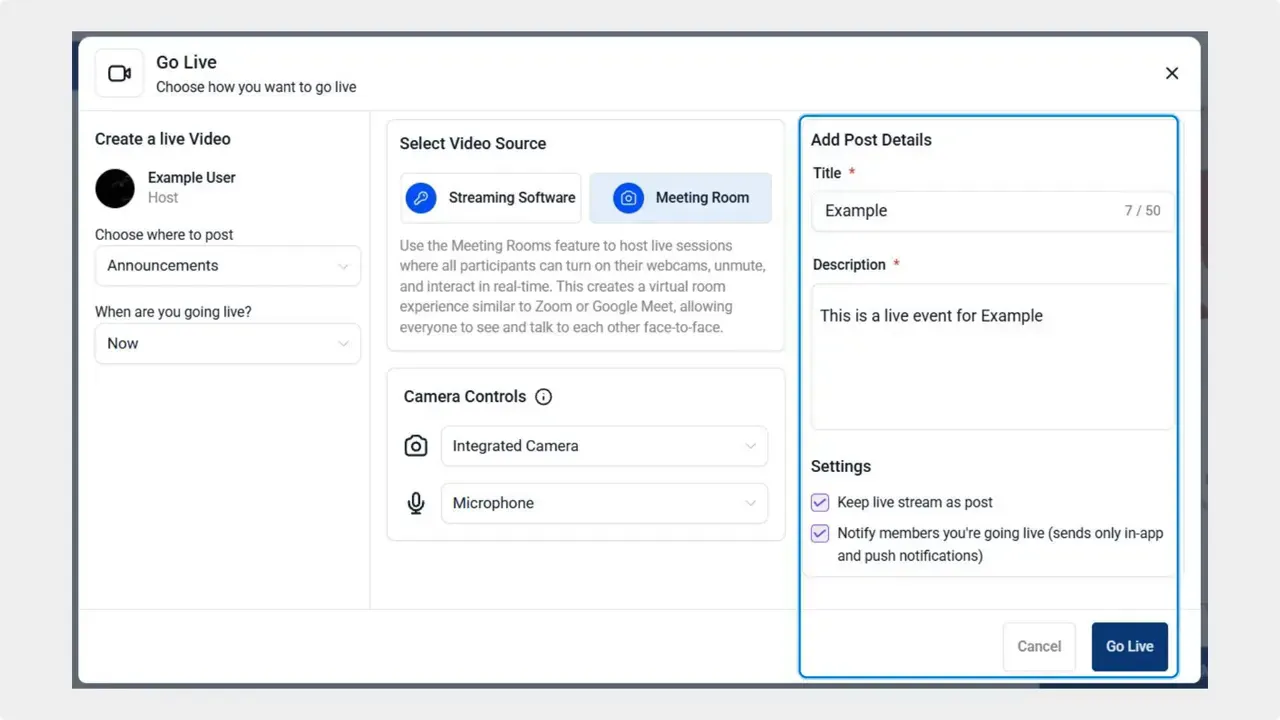Select the Streaming Software source tab

coord(491,198)
